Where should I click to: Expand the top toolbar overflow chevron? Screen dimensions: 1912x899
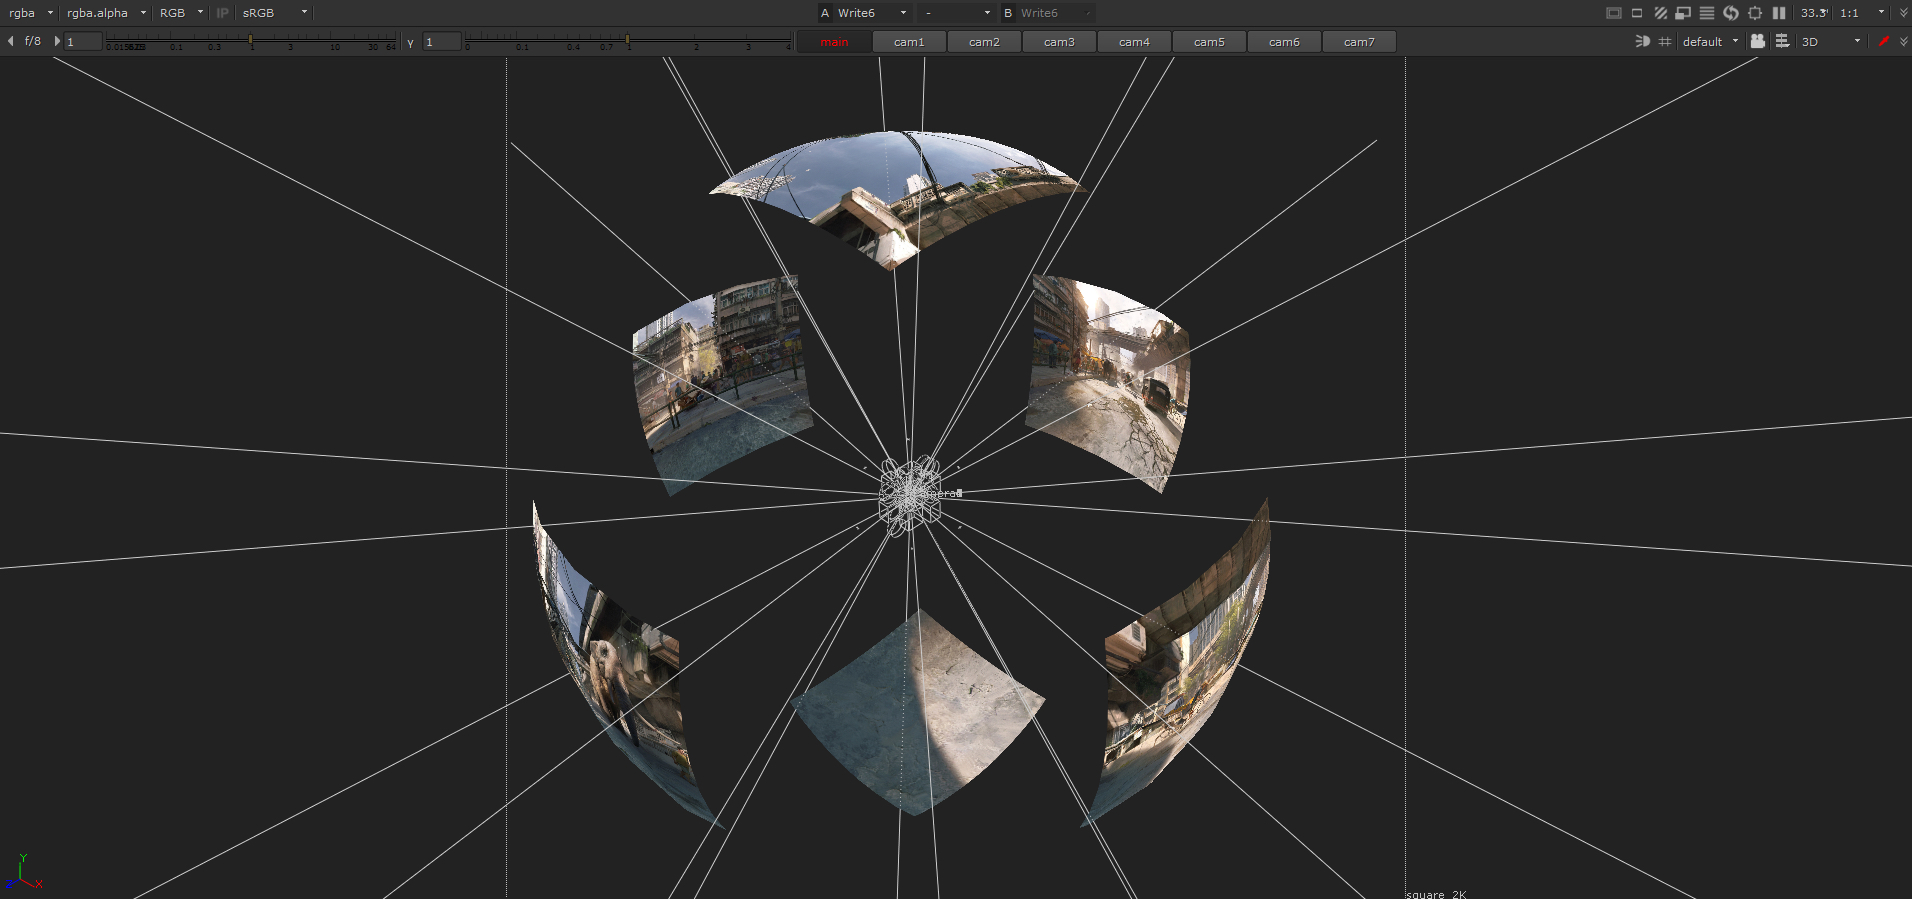1903,13
